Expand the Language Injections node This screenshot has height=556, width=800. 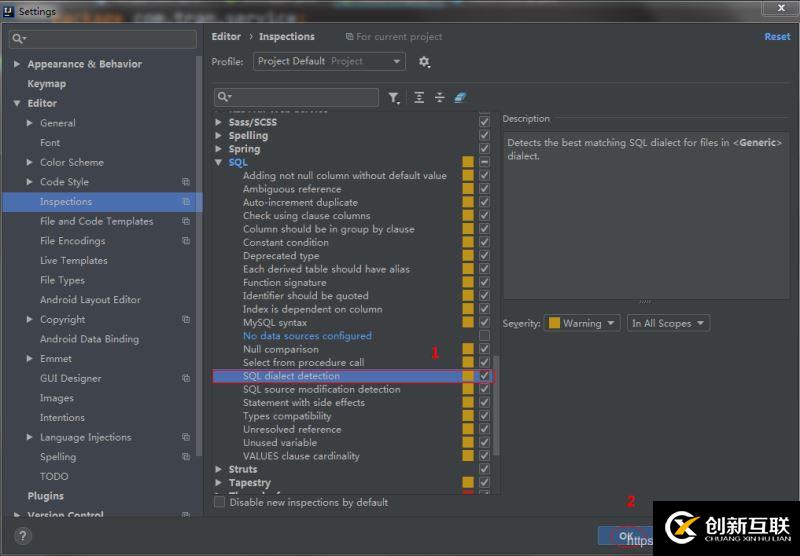[x=30, y=437]
